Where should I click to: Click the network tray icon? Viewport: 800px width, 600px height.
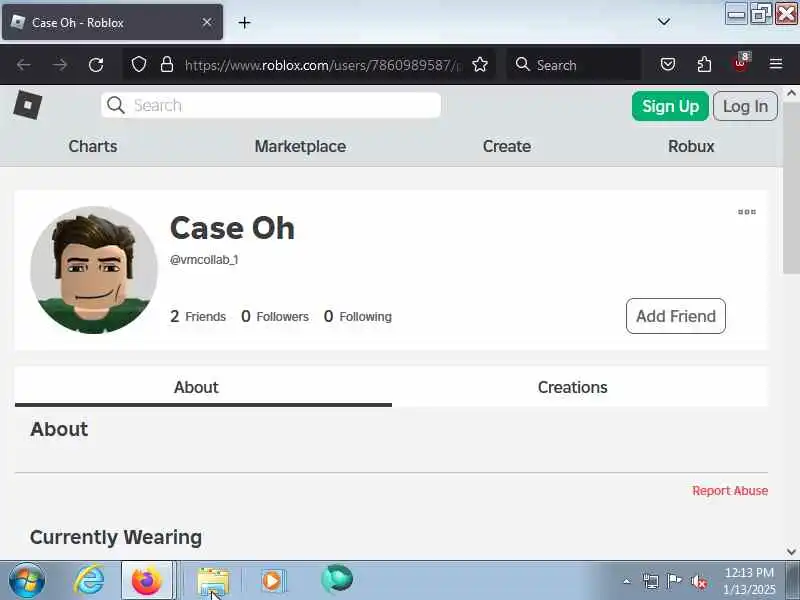point(651,581)
